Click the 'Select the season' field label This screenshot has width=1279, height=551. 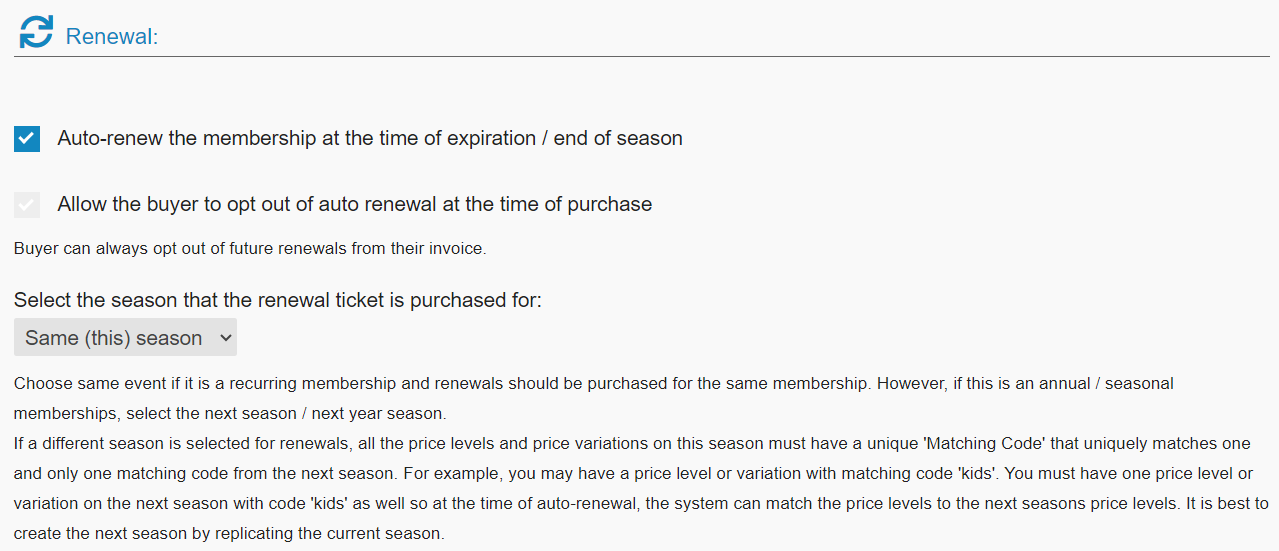[x=277, y=300]
